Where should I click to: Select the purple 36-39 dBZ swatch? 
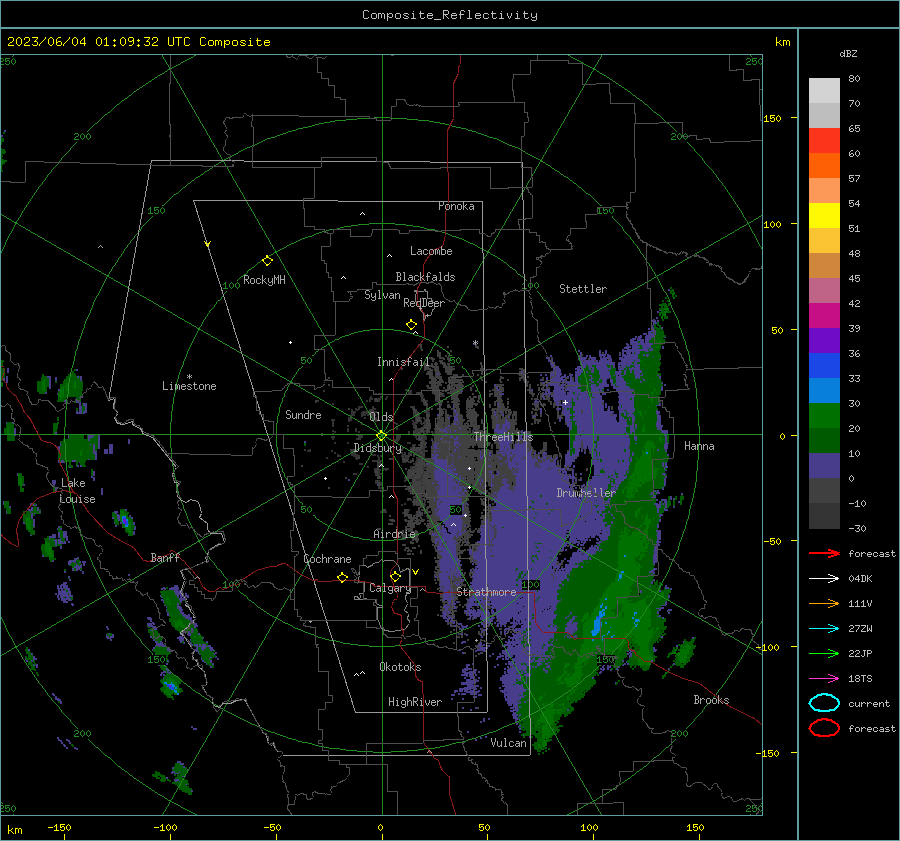tap(824, 341)
